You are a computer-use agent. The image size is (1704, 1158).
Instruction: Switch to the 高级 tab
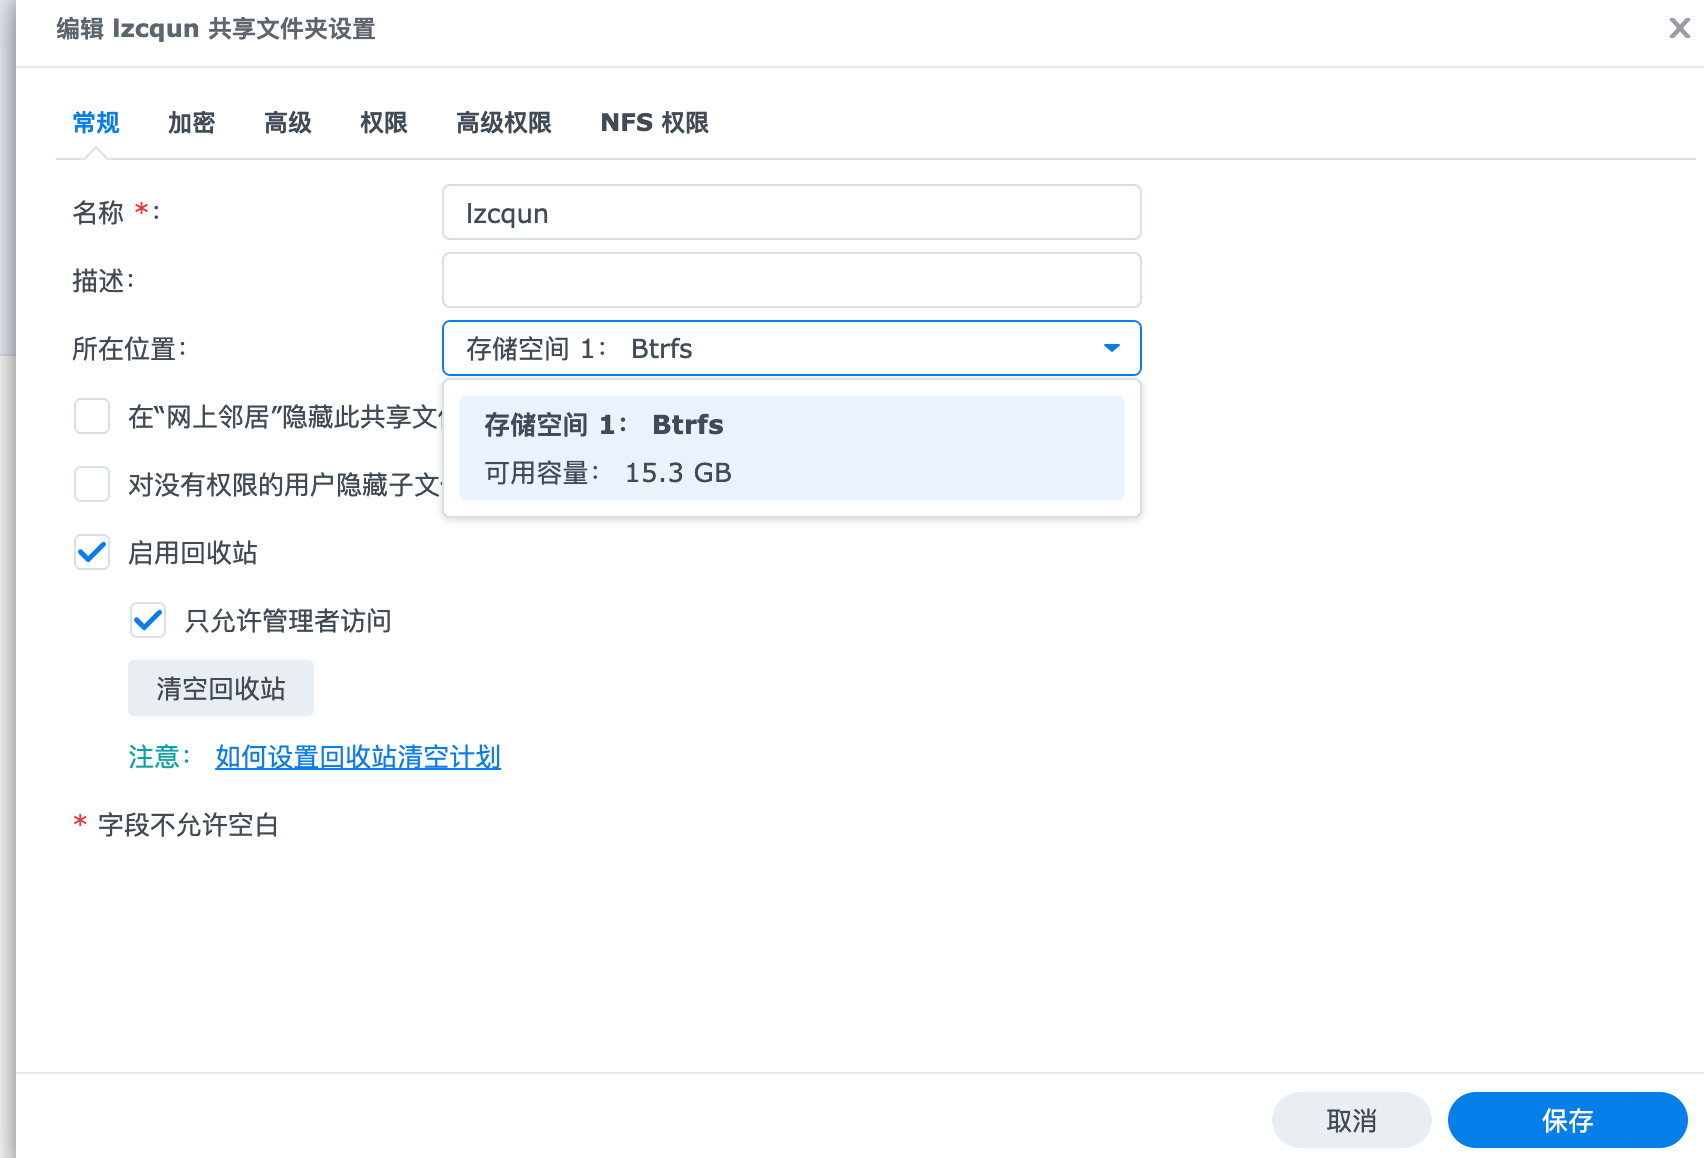pyautogui.click(x=288, y=123)
